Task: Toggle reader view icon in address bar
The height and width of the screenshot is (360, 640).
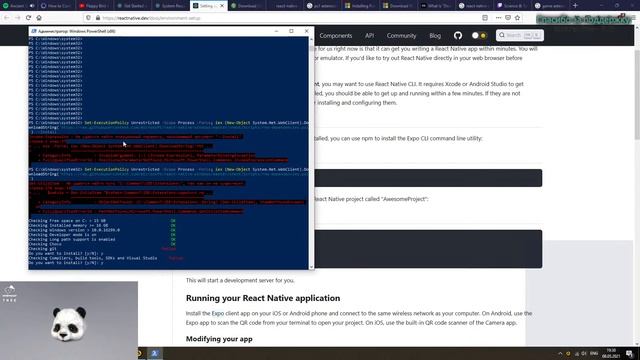Action: pyautogui.click(x=485, y=18)
